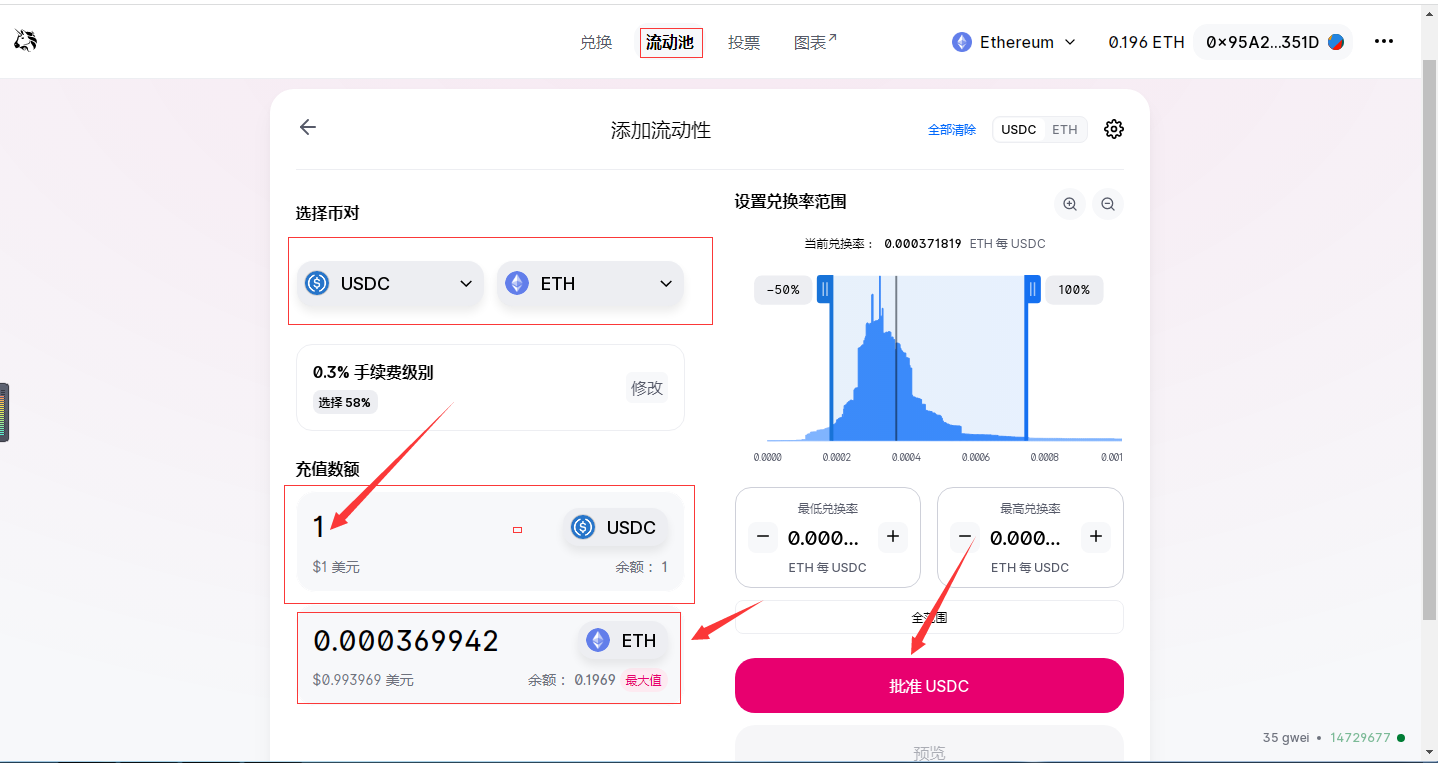The image size is (1438, 763).
Task: Click the wallet avatar icon
Action: tap(1336, 42)
